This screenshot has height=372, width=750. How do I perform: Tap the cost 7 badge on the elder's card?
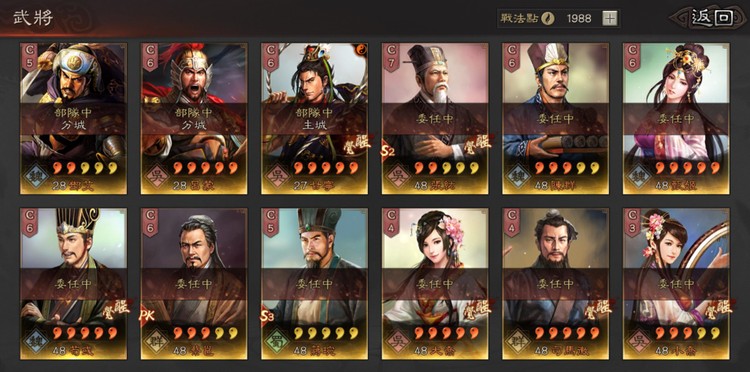tap(391, 57)
